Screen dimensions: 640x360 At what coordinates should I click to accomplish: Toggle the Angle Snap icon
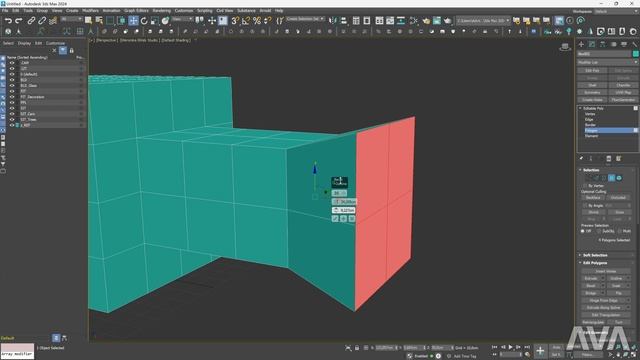tap(246, 20)
